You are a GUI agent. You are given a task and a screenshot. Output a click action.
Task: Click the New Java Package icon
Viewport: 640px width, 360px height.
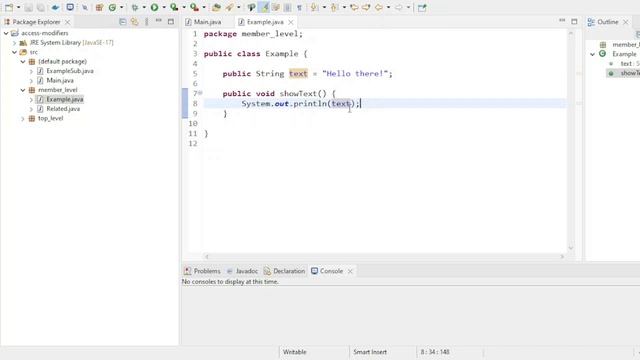point(99,7)
